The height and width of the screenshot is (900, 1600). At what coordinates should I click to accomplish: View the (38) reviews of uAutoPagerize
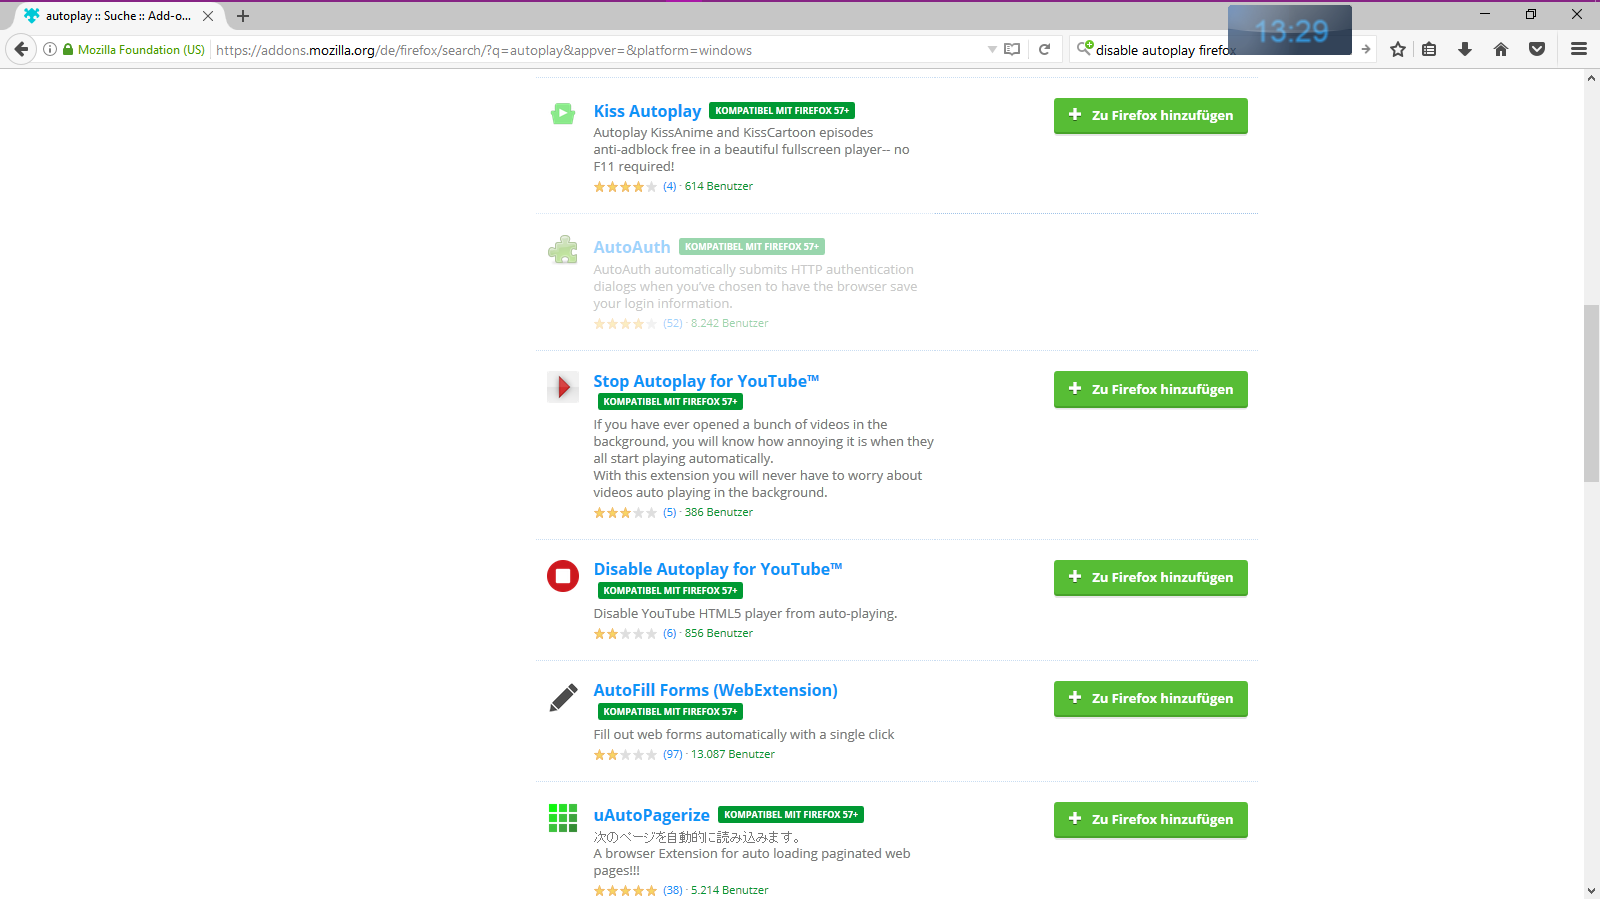point(673,890)
